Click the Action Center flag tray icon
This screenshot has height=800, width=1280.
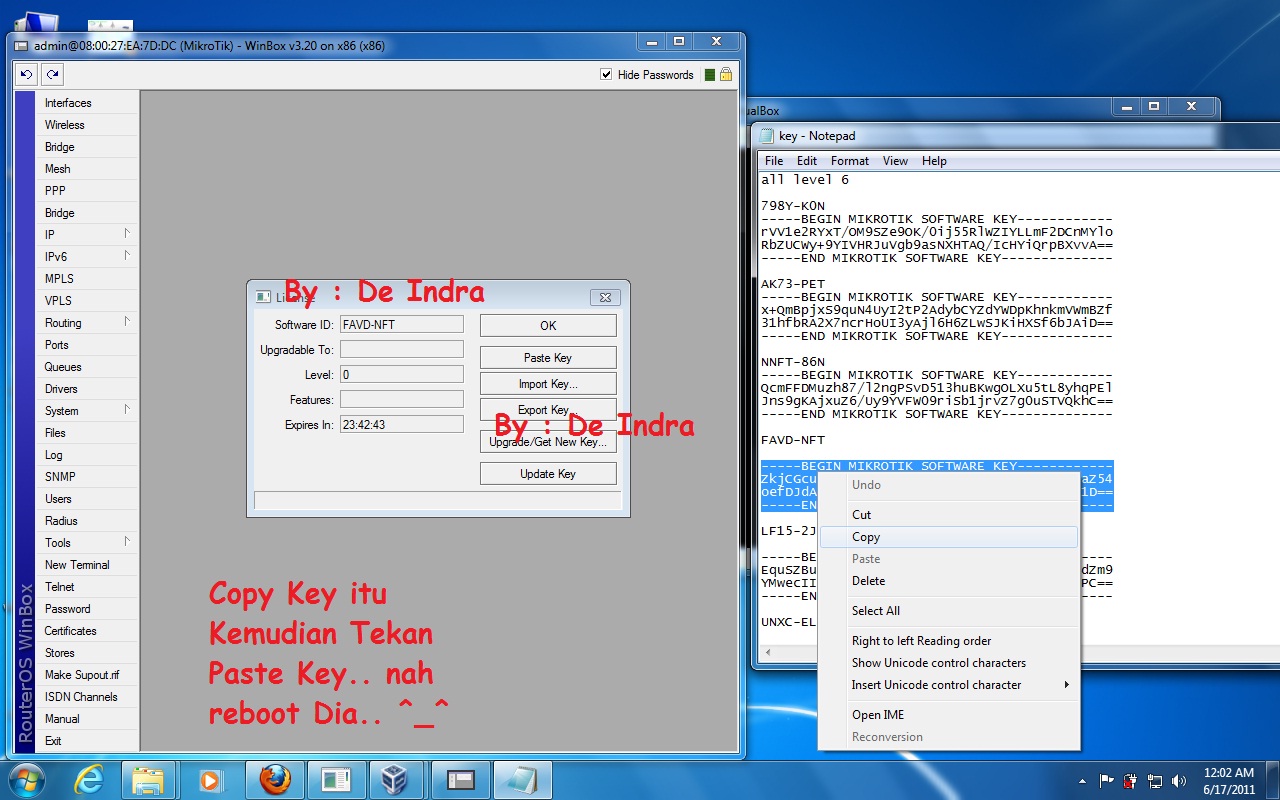tap(1107, 781)
